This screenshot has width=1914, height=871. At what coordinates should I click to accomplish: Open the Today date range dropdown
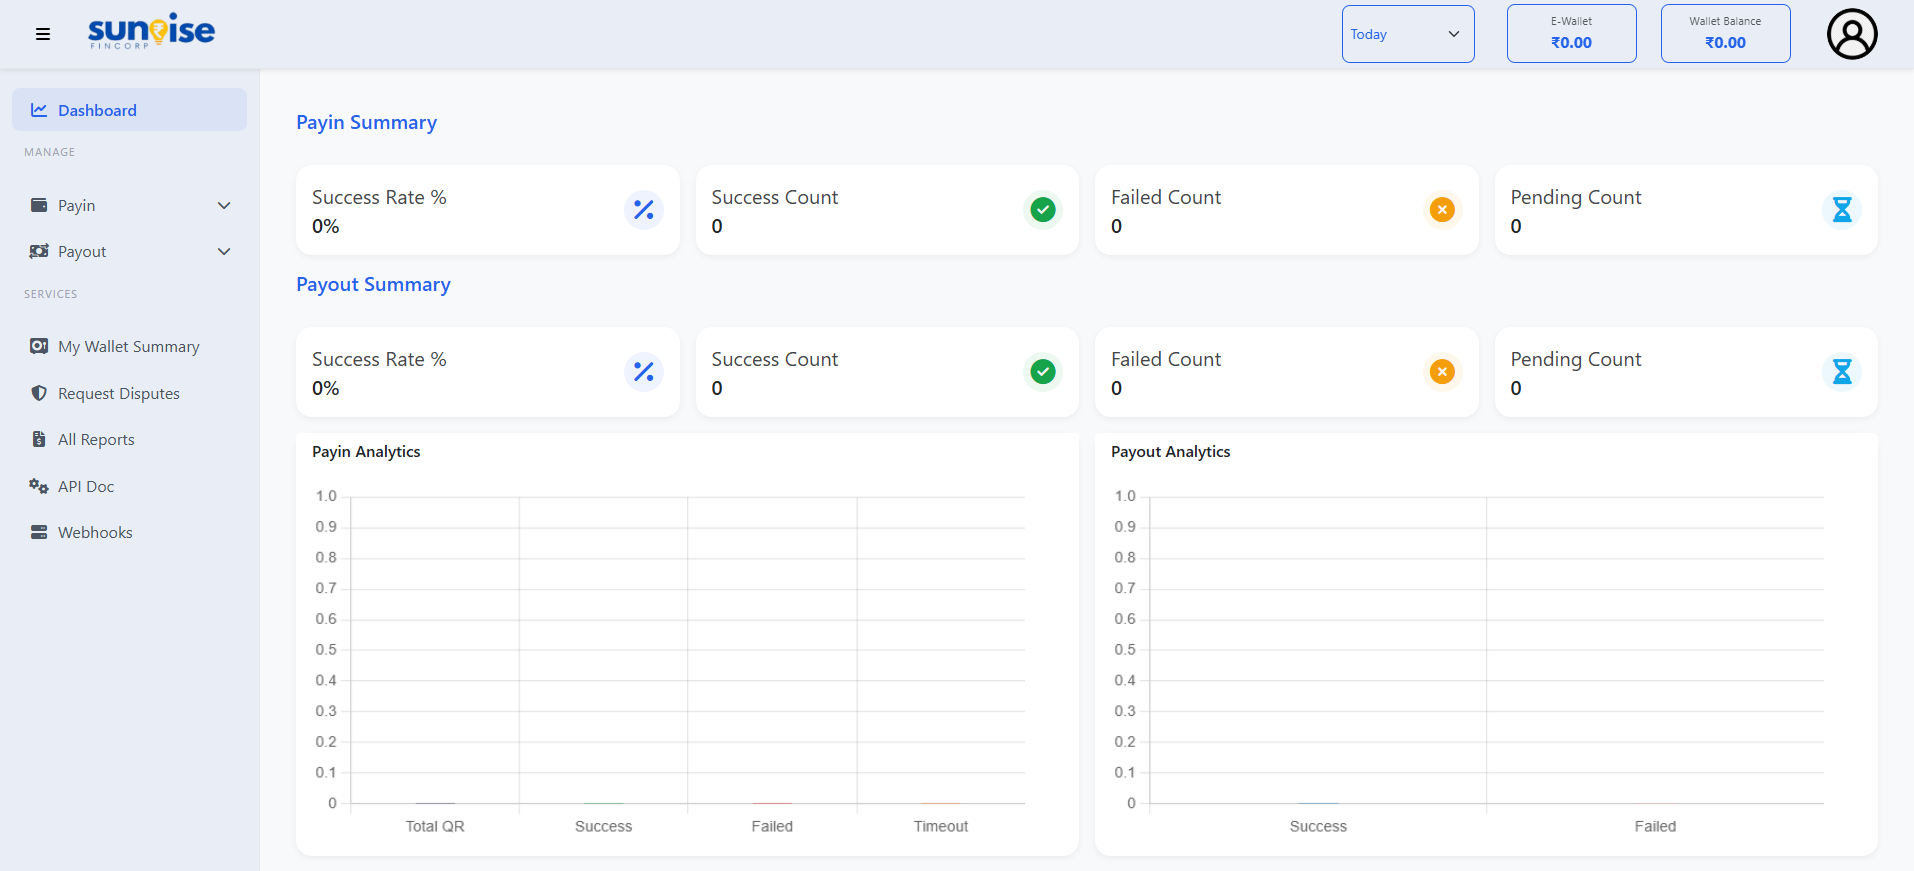[1407, 34]
